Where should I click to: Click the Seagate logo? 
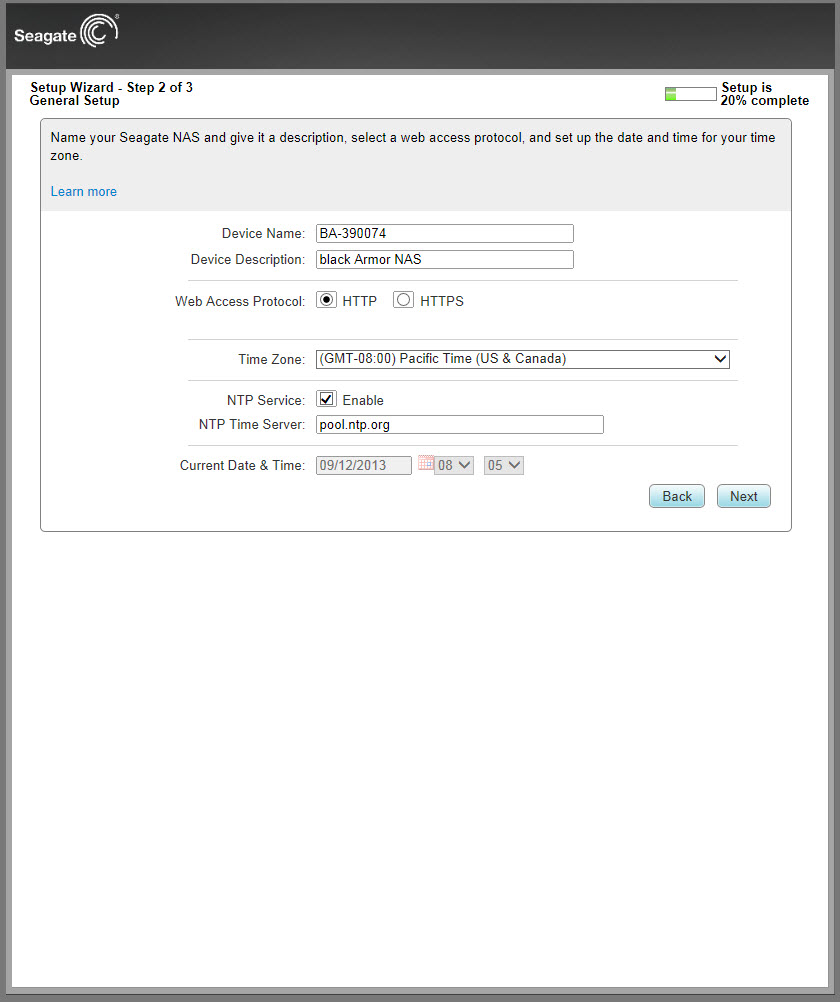tap(66, 31)
